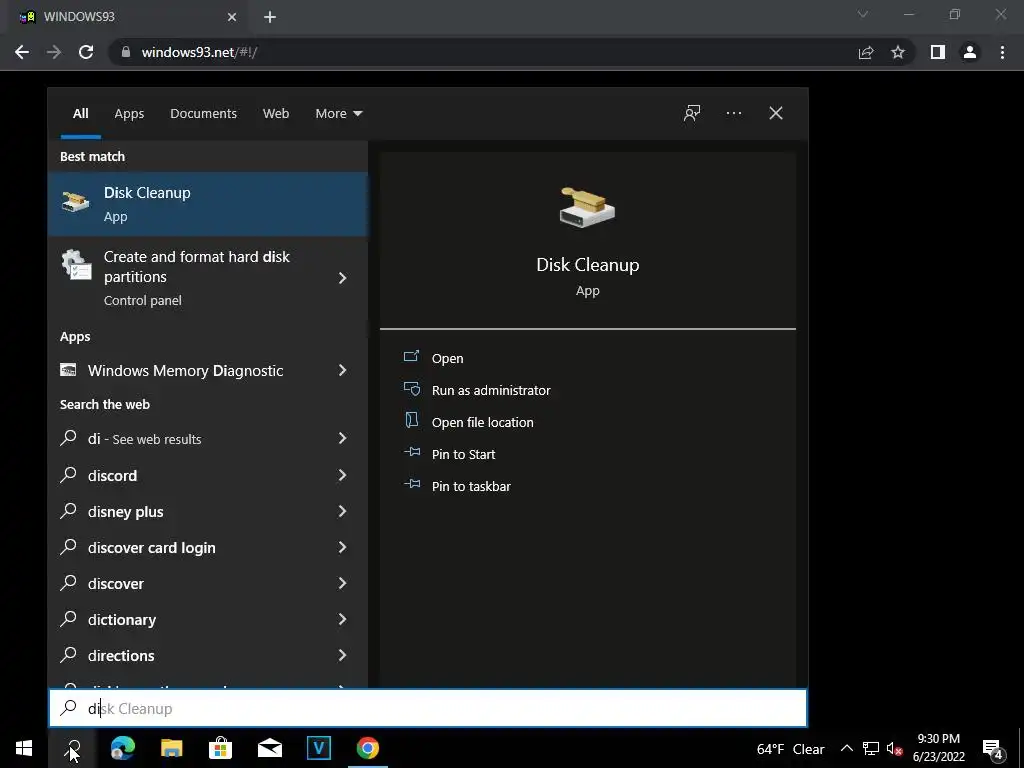Click the search feedback person icon

click(x=692, y=114)
